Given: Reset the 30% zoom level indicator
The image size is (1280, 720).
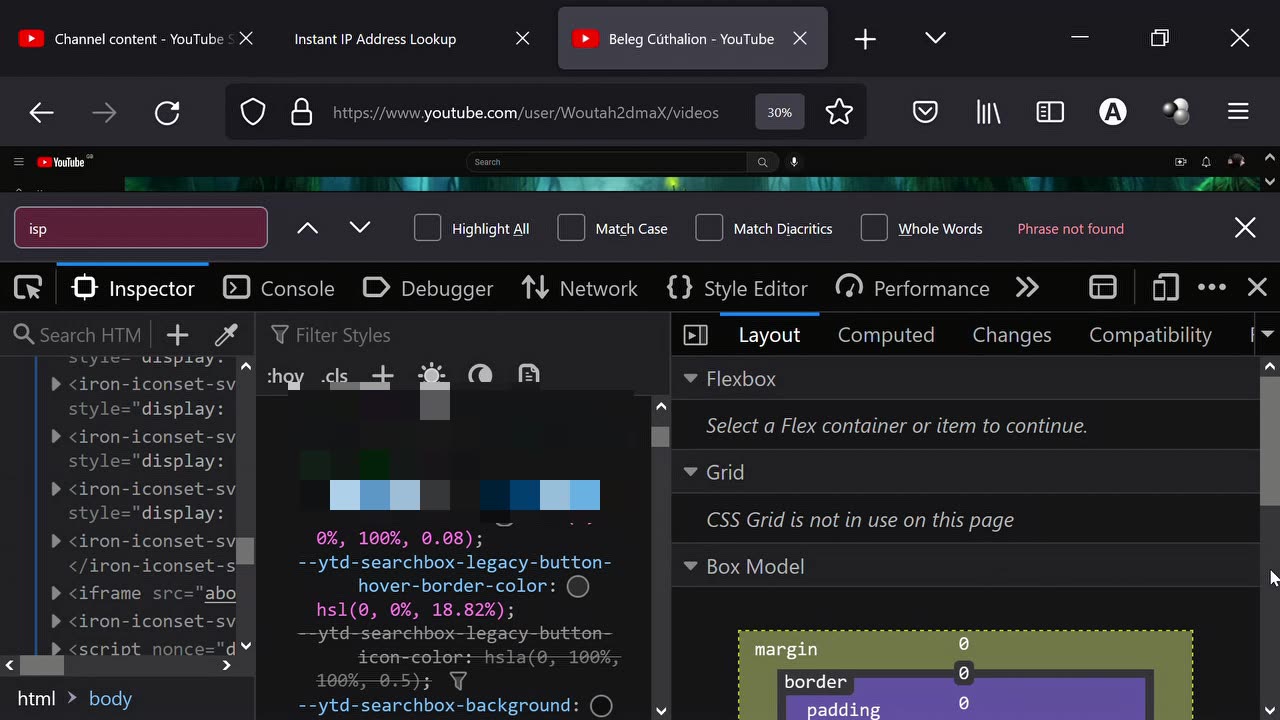Looking at the screenshot, I should pyautogui.click(x=779, y=112).
